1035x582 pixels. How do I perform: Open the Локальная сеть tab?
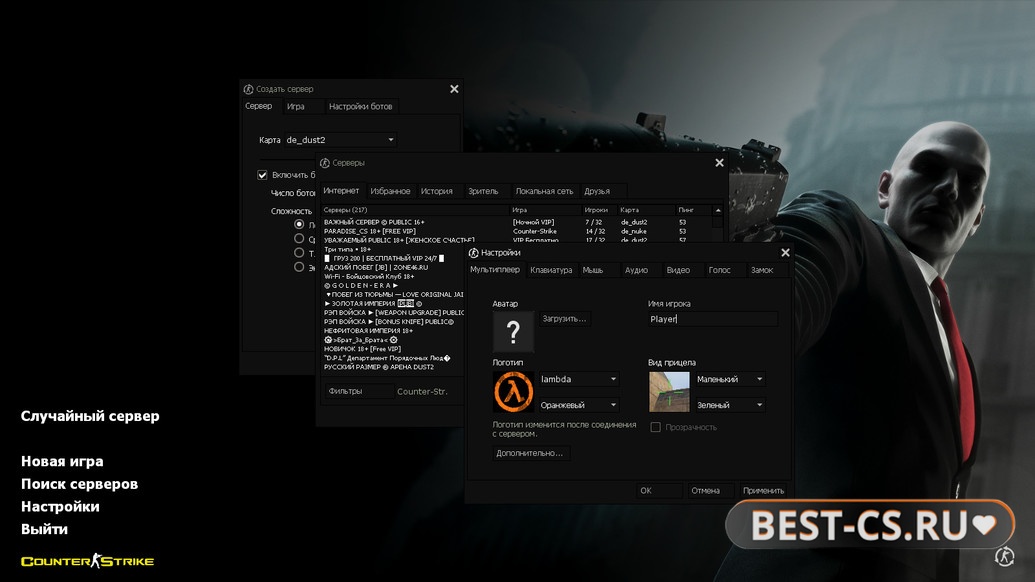(545, 191)
